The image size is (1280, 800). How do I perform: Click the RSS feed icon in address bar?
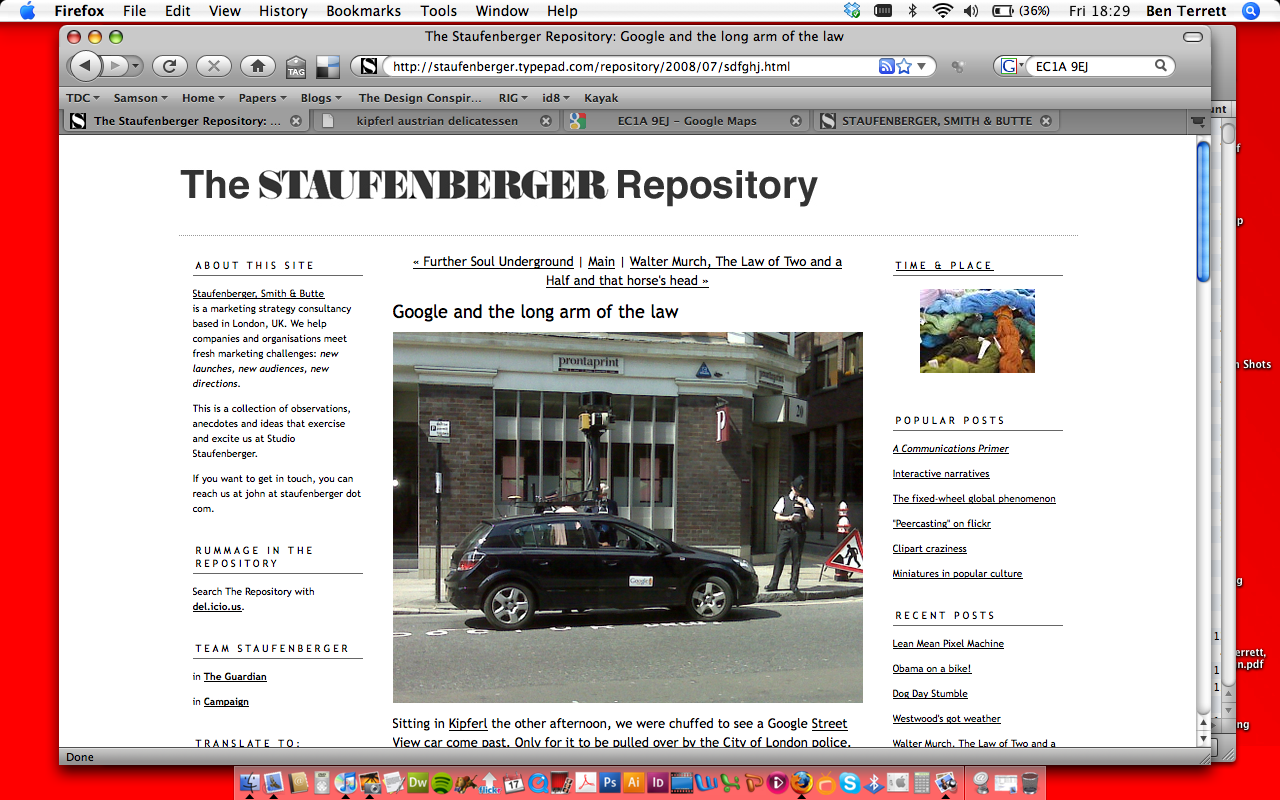[886, 66]
